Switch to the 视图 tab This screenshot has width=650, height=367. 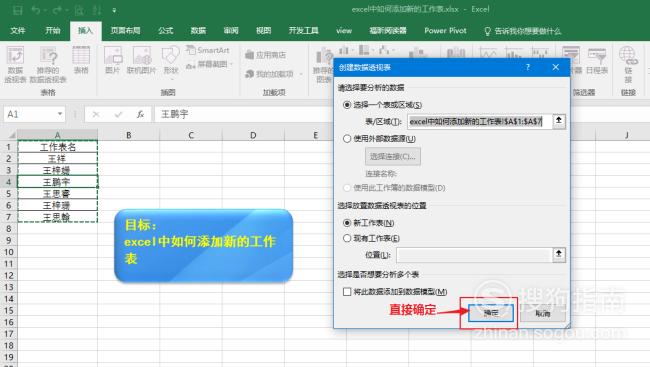click(264, 31)
